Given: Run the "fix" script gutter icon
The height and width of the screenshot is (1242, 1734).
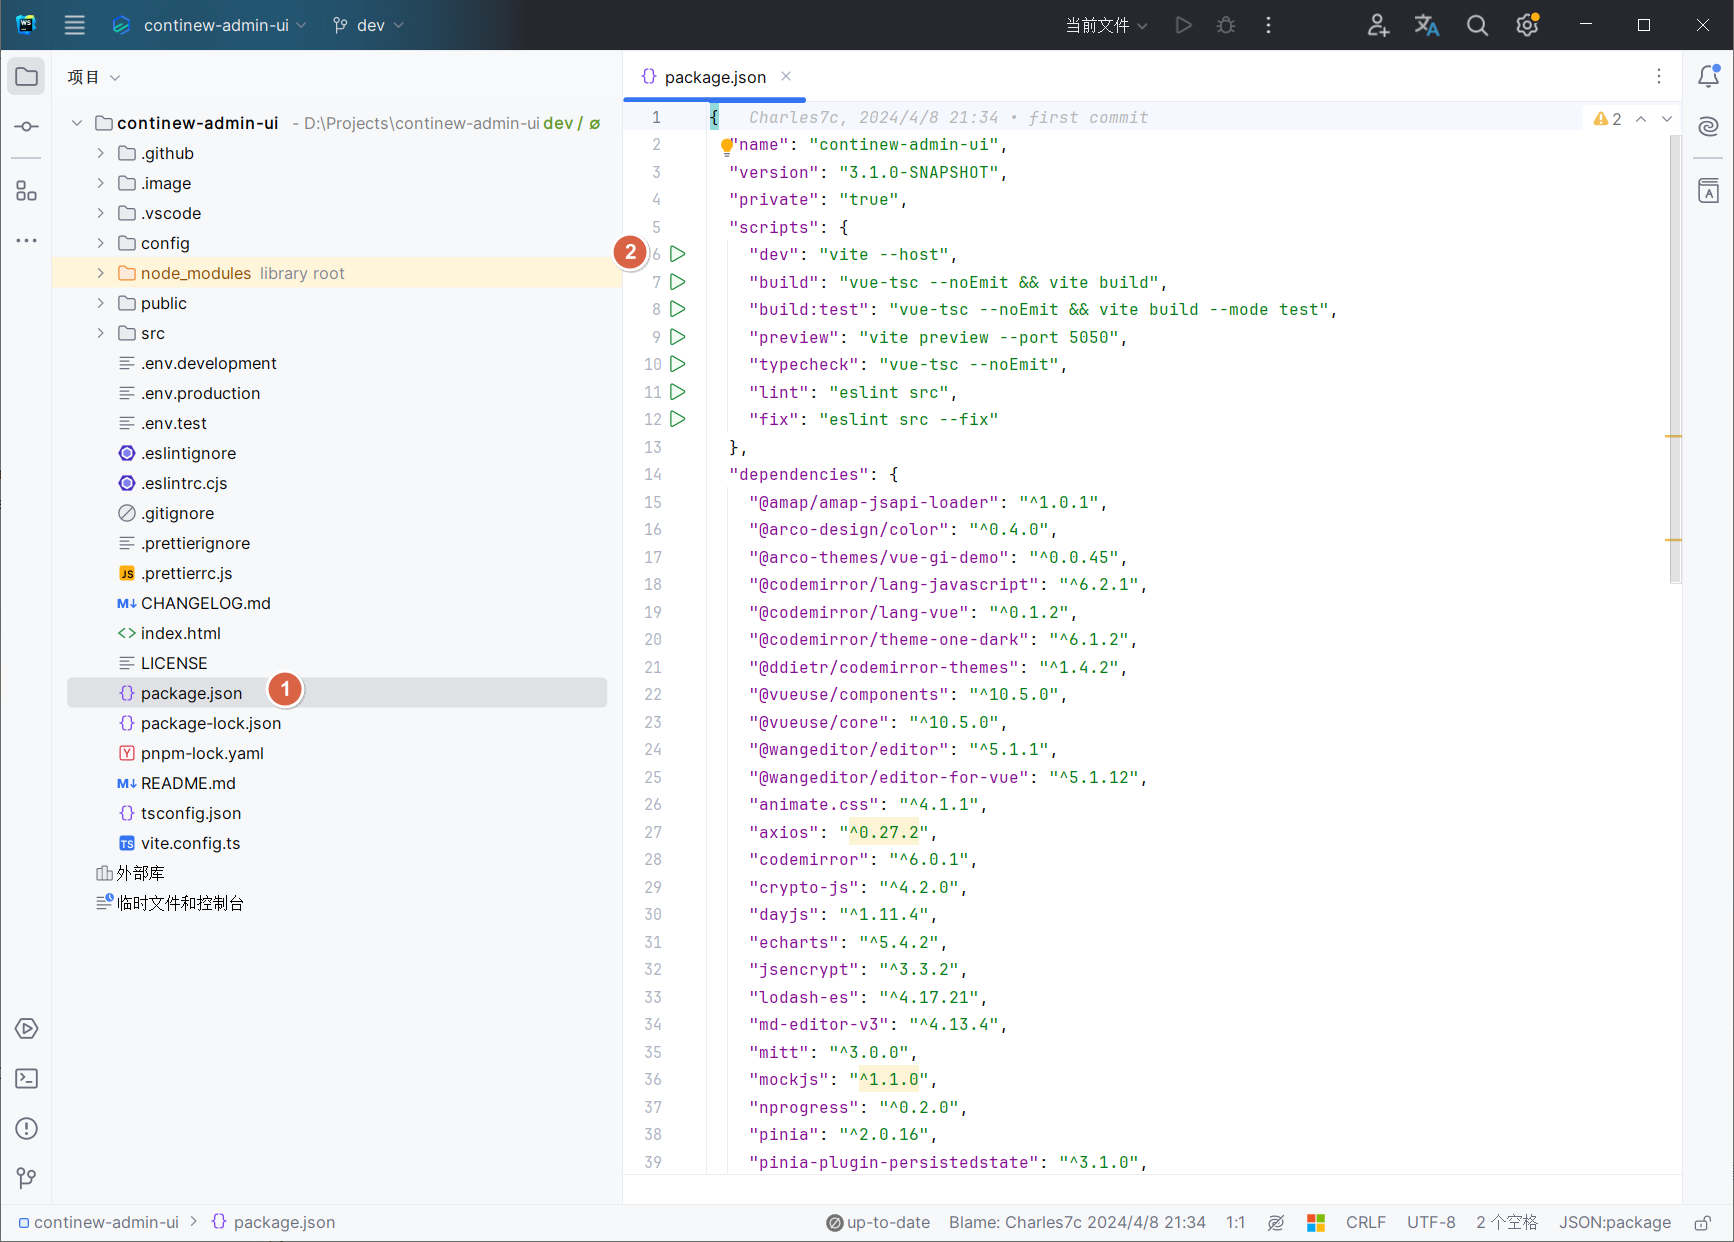Looking at the screenshot, I should tap(678, 419).
